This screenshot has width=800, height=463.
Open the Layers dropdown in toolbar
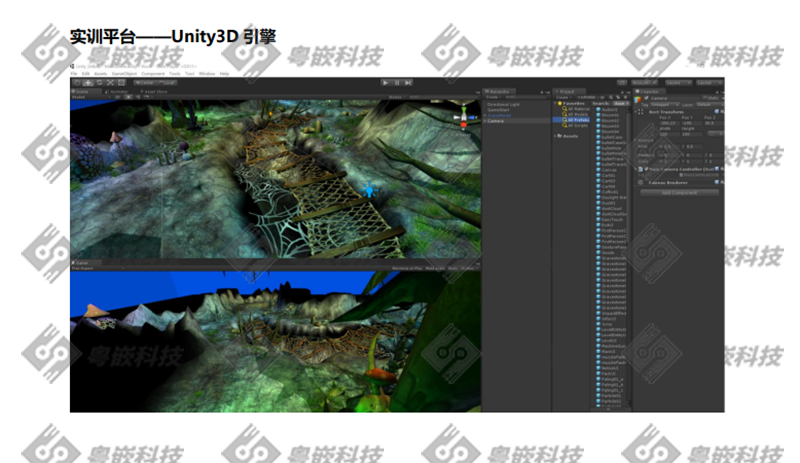pos(678,82)
